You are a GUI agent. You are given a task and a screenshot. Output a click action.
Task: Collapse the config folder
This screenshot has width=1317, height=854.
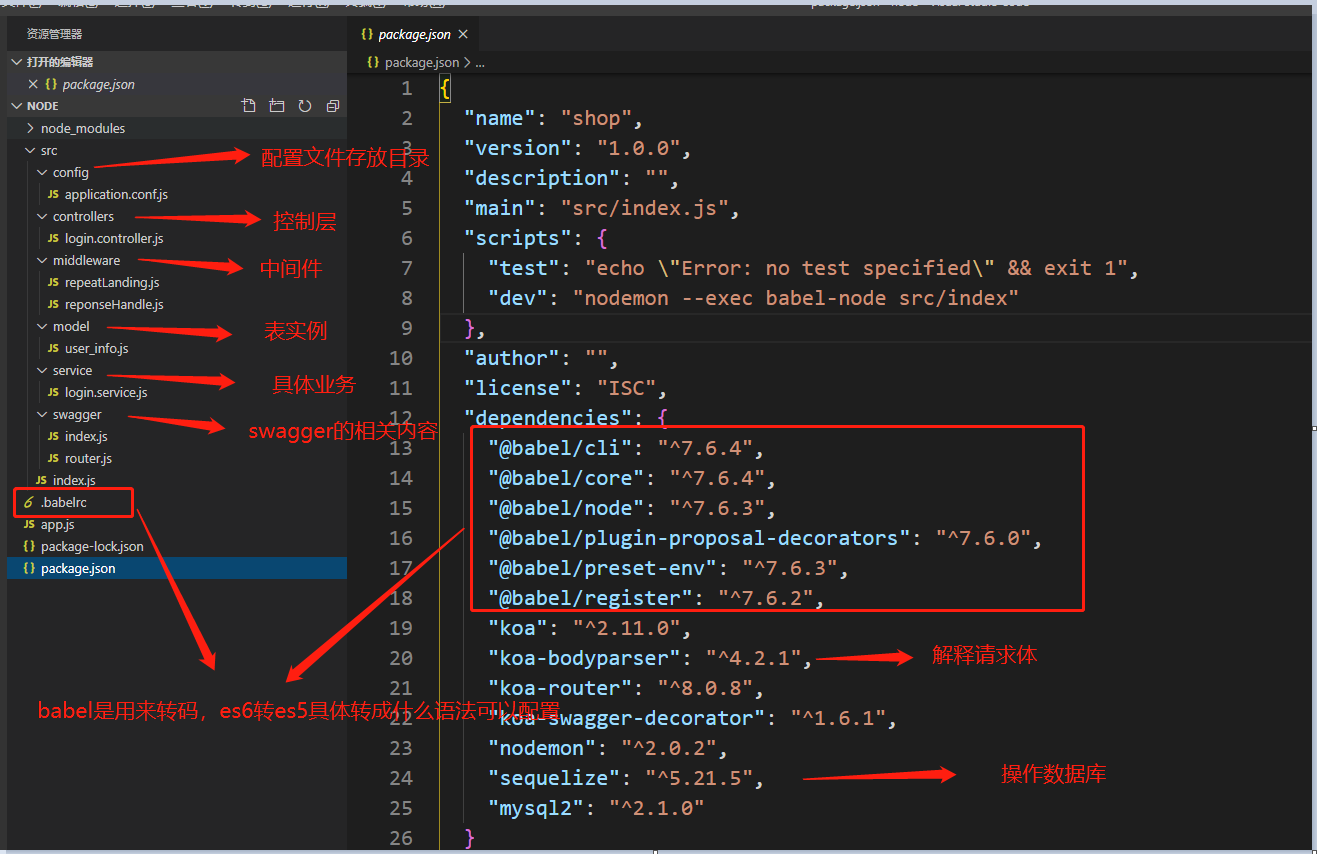point(43,172)
